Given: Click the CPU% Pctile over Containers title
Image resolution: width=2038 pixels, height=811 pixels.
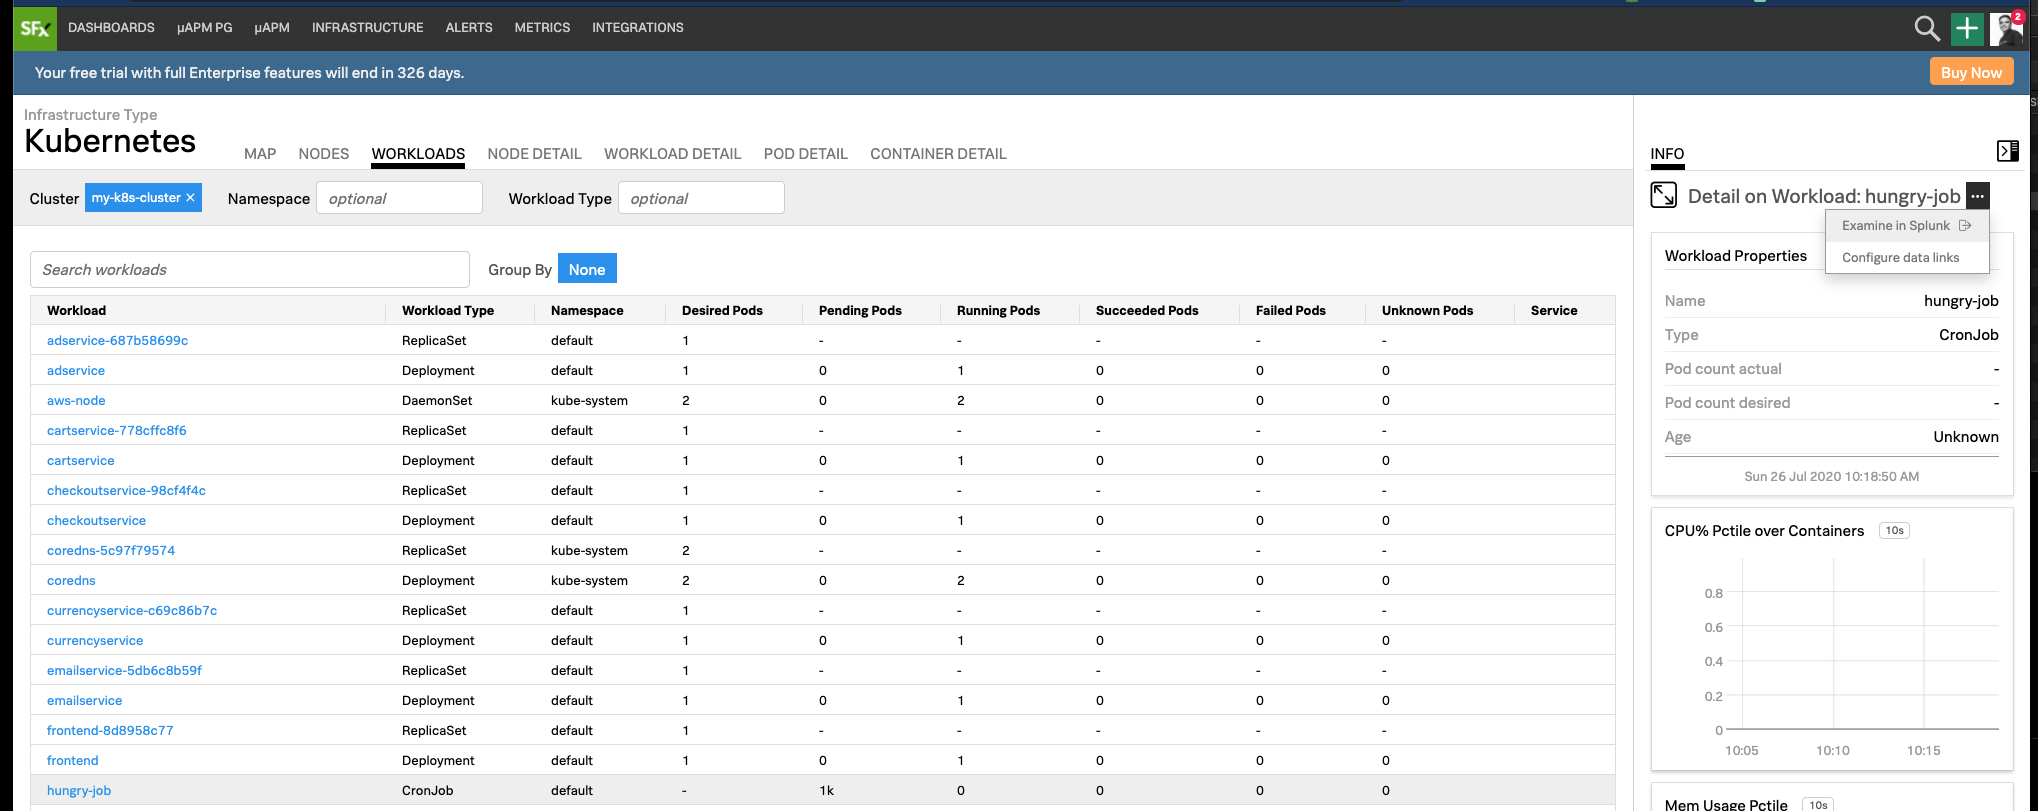Looking at the screenshot, I should 1764,531.
